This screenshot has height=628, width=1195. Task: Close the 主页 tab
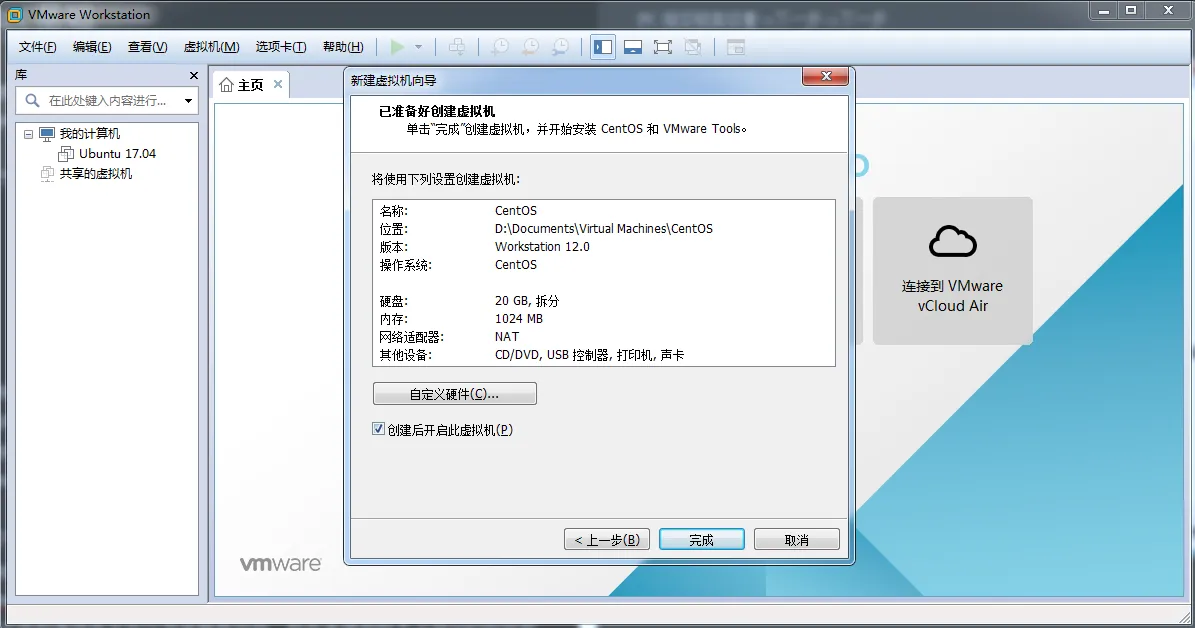click(x=278, y=84)
